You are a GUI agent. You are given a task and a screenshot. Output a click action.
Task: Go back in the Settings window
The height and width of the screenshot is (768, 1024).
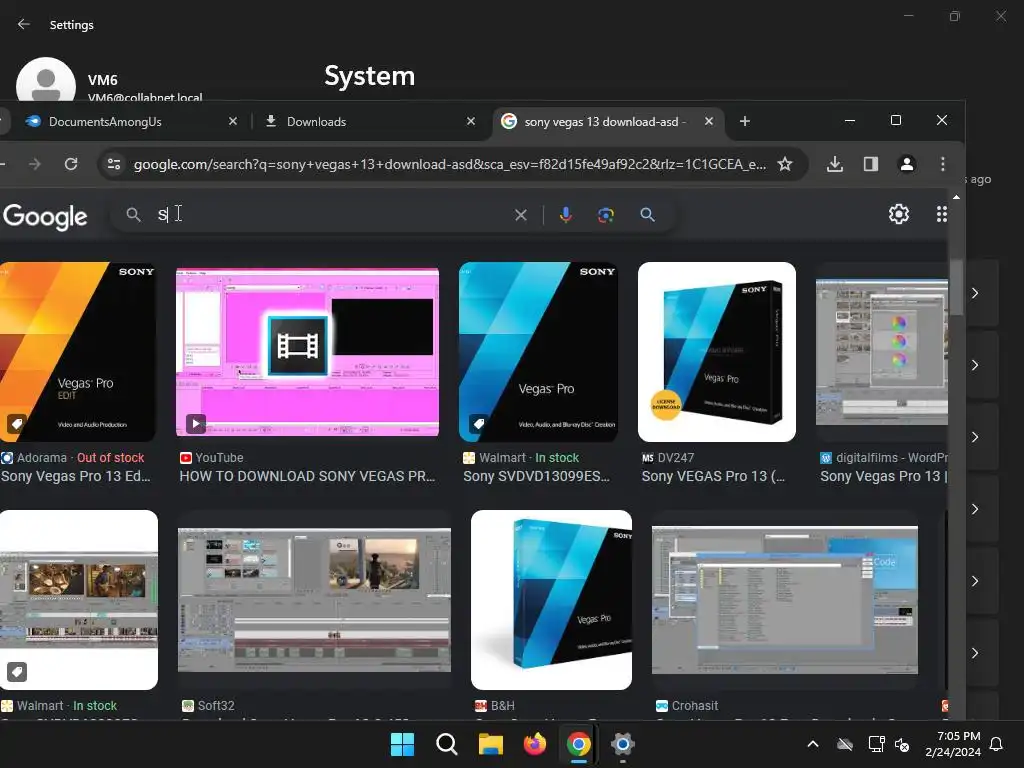24,24
